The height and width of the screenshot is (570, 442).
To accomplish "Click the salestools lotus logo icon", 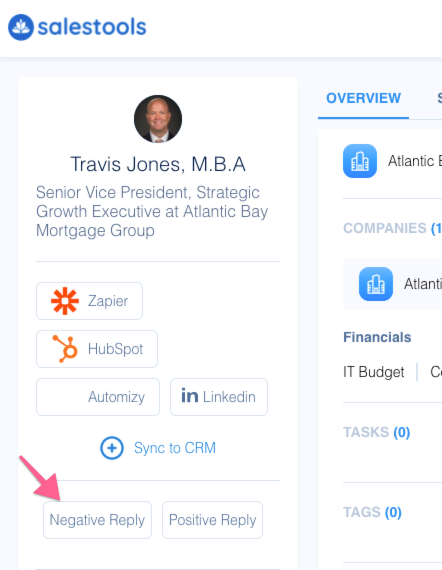I will pos(21,27).
